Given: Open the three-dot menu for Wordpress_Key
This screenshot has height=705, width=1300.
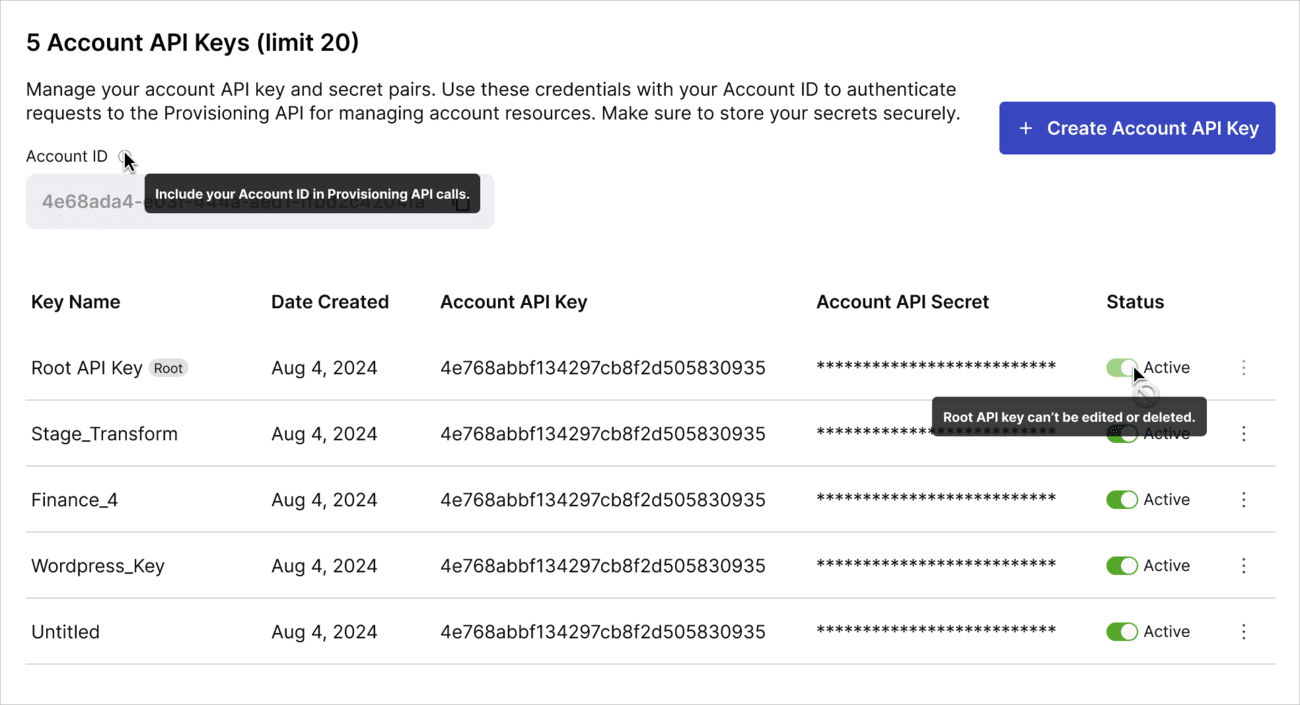Looking at the screenshot, I should pos(1244,566).
